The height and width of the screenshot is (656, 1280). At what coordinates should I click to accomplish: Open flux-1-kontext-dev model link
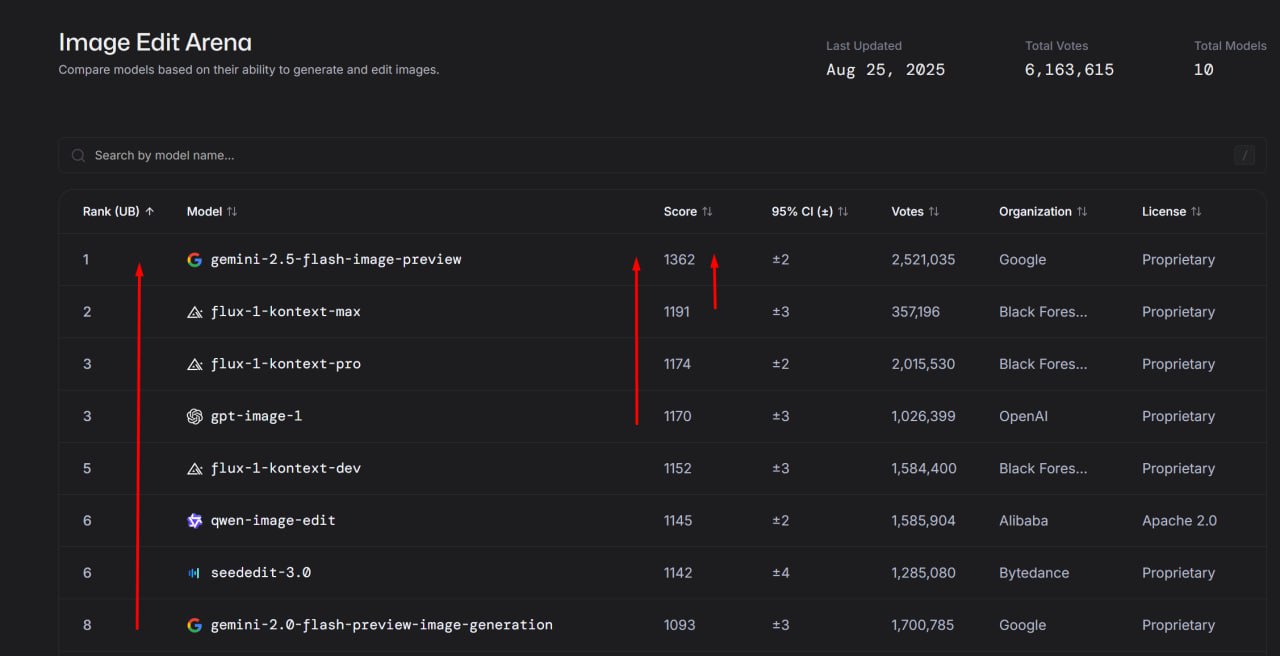coord(286,468)
